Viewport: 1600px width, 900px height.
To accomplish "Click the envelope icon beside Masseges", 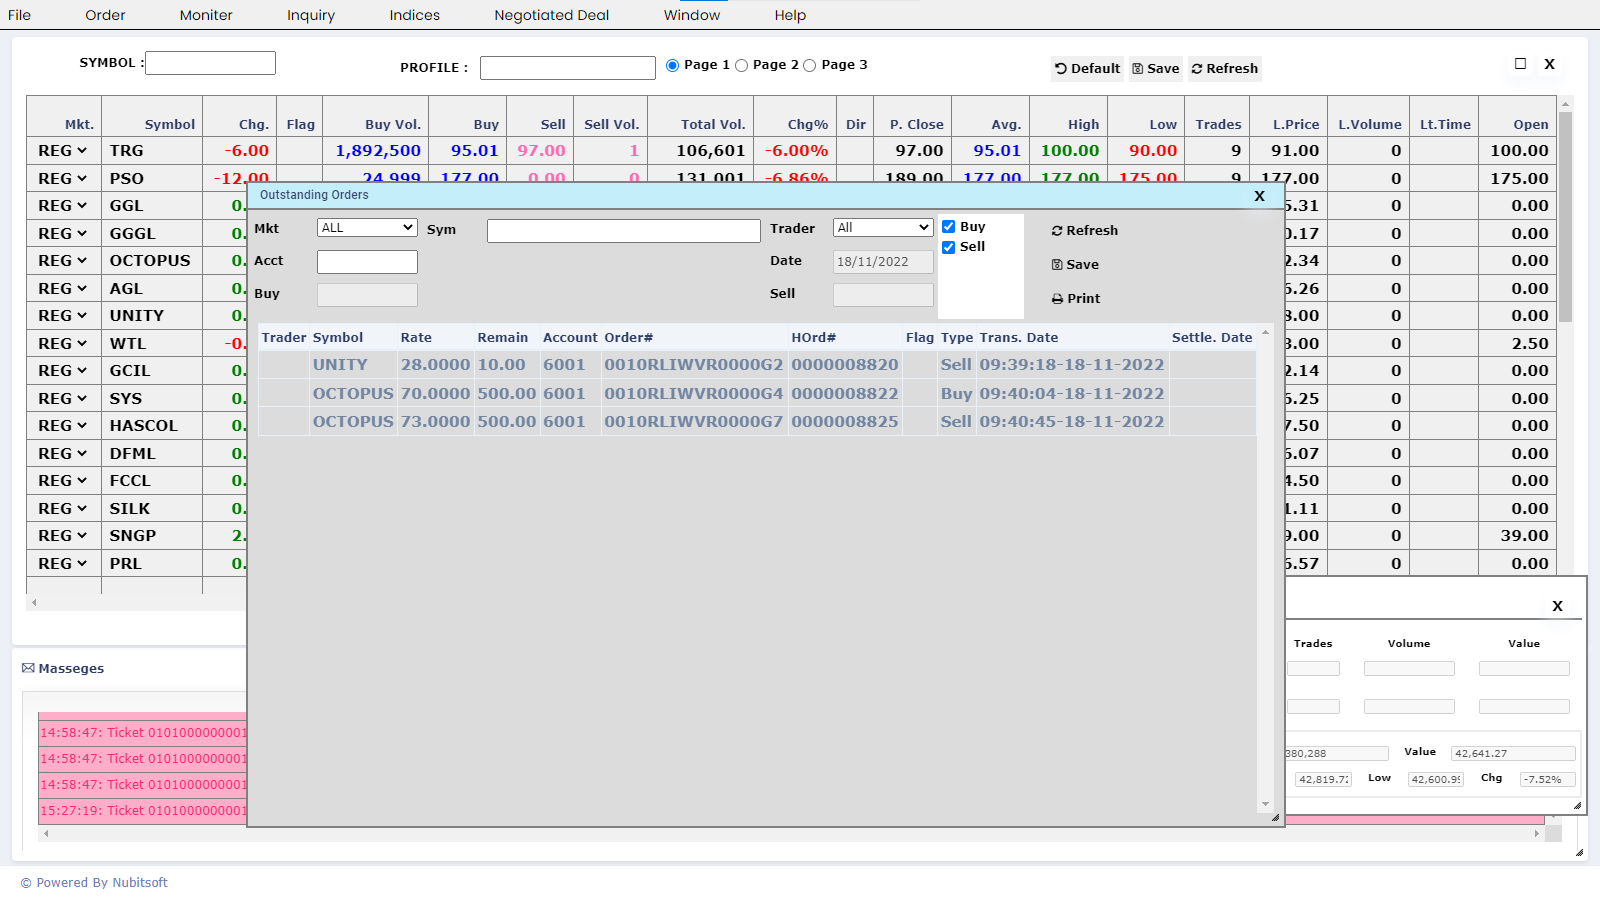I will point(28,668).
